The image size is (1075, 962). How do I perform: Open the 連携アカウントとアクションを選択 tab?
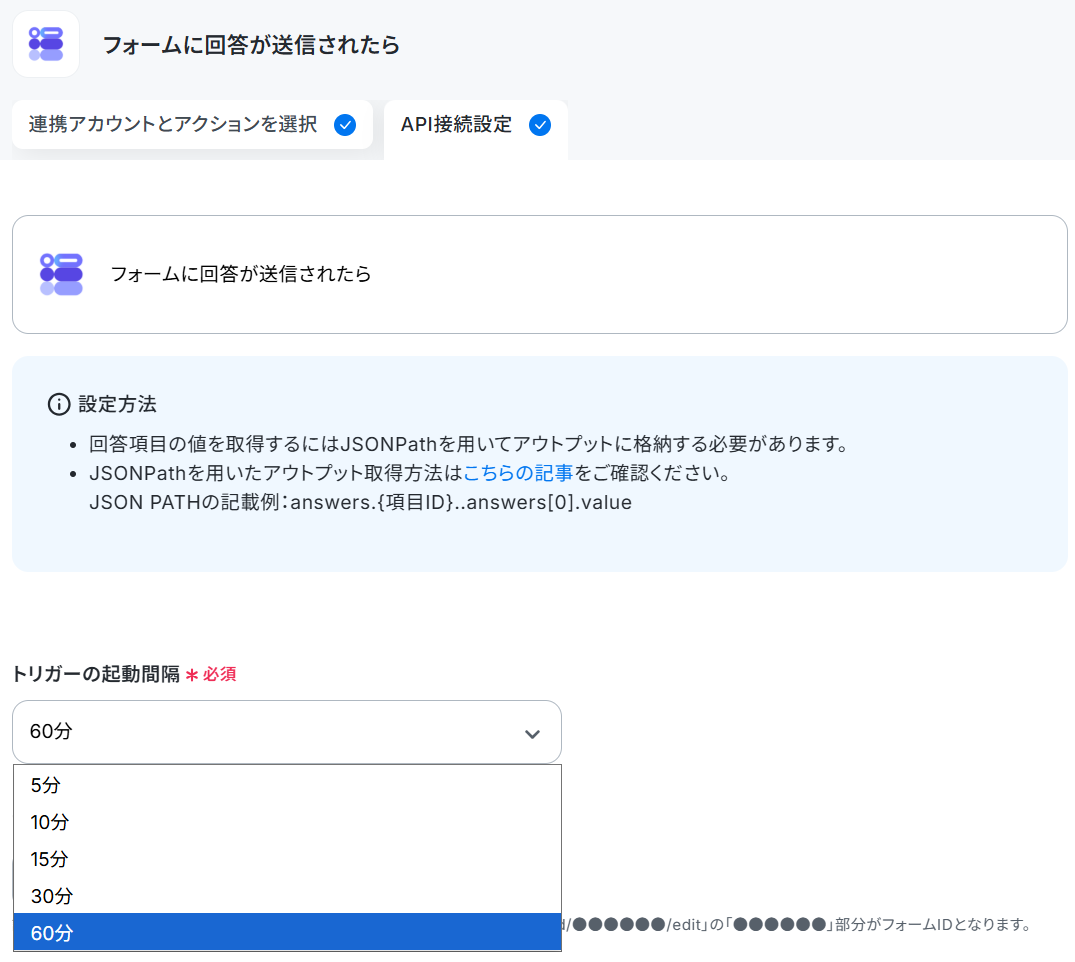click(192, 125)
